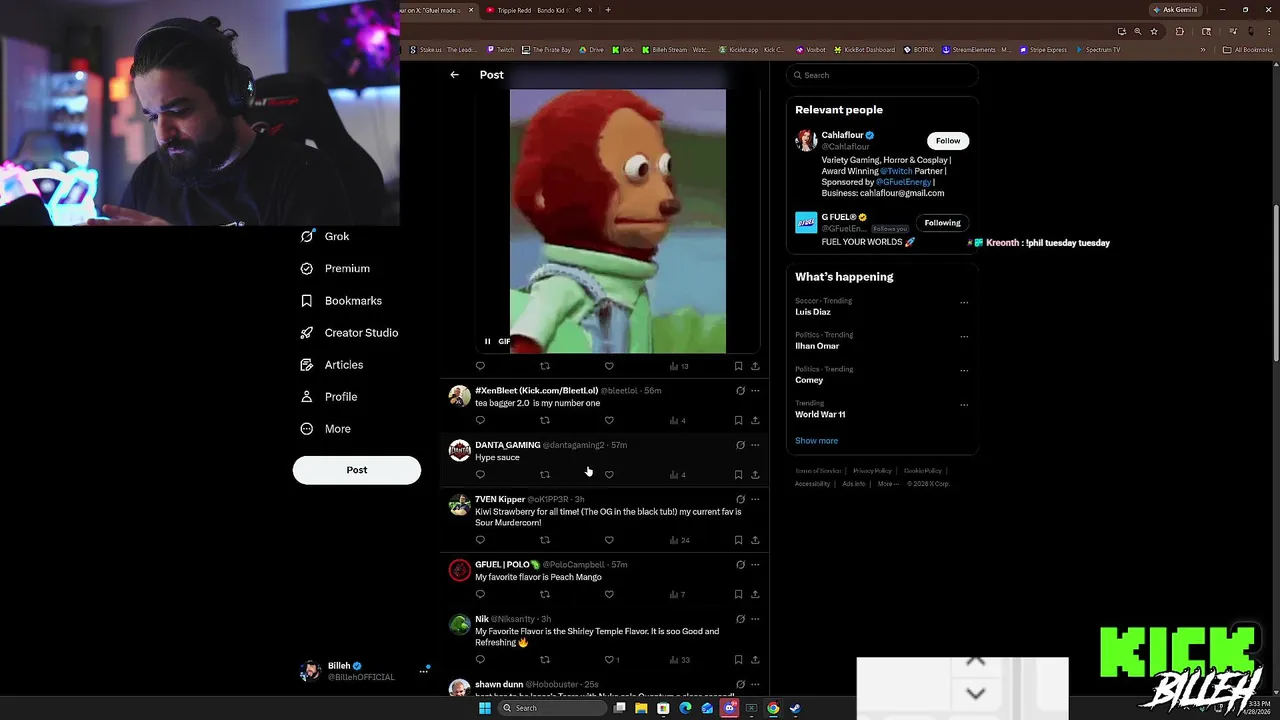Open more options for shawn dunn's reply
Viewport: 1280px width, 720px height.
click(x=755, y=685)
